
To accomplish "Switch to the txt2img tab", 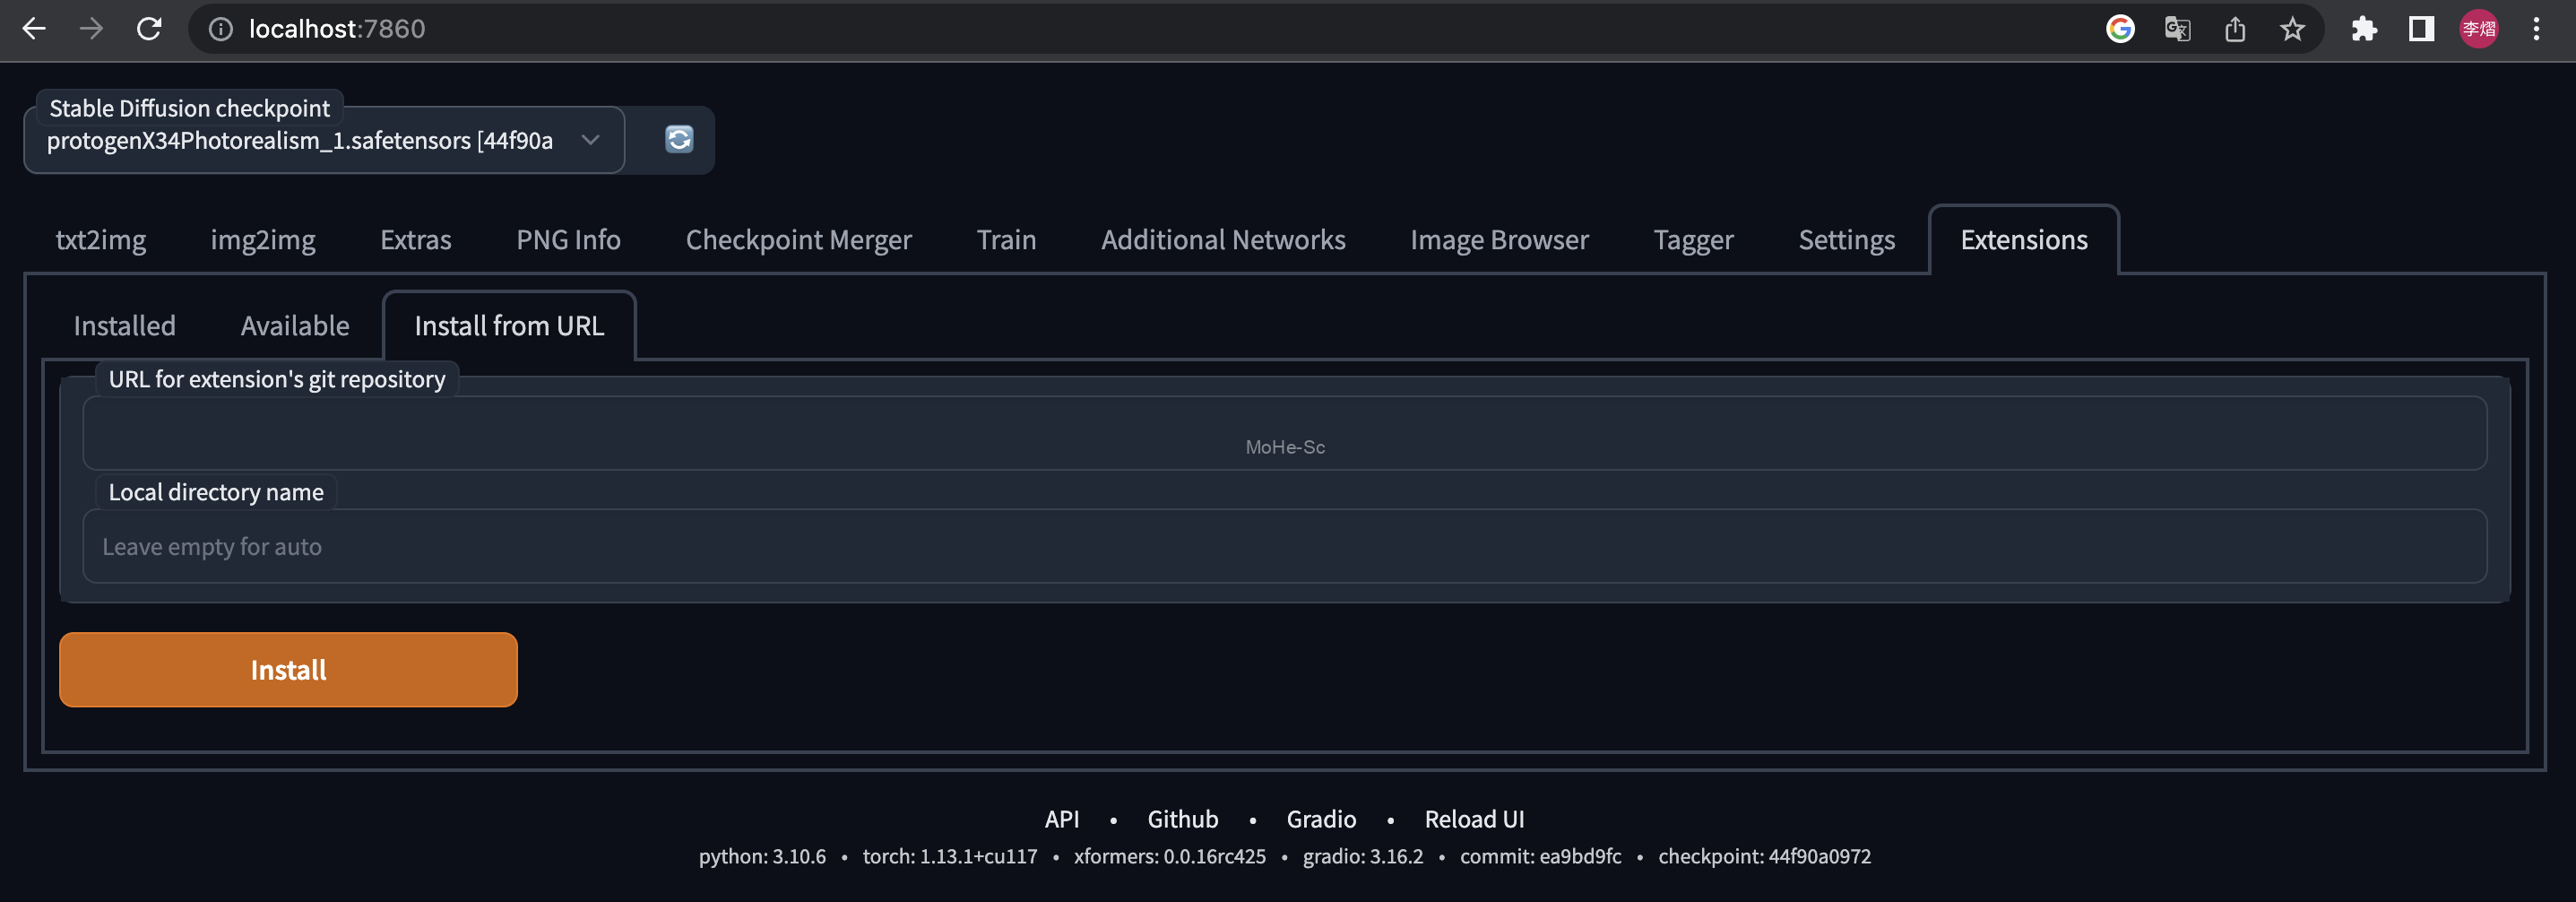I will [x=101, y=240].
